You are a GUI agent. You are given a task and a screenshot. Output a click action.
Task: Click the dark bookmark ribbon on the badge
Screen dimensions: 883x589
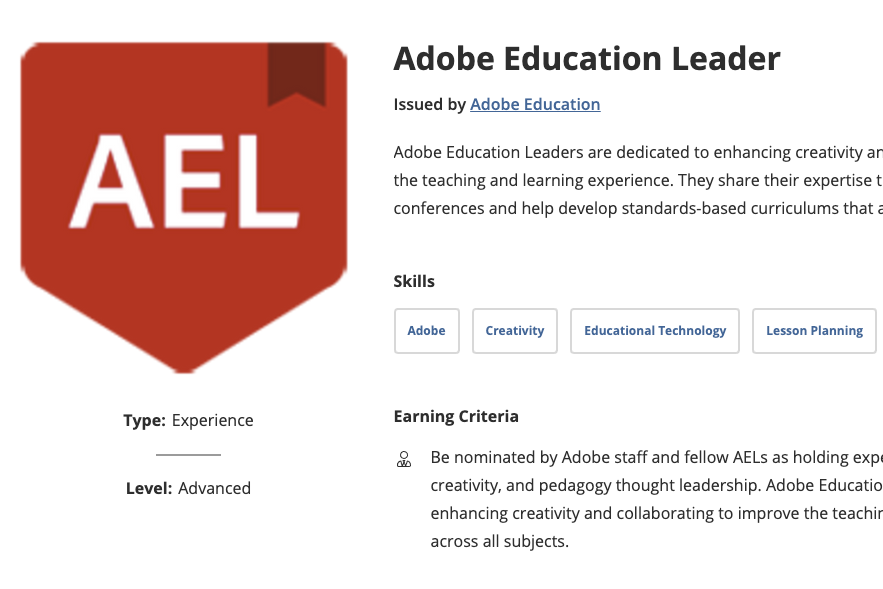tap(297, 74)
